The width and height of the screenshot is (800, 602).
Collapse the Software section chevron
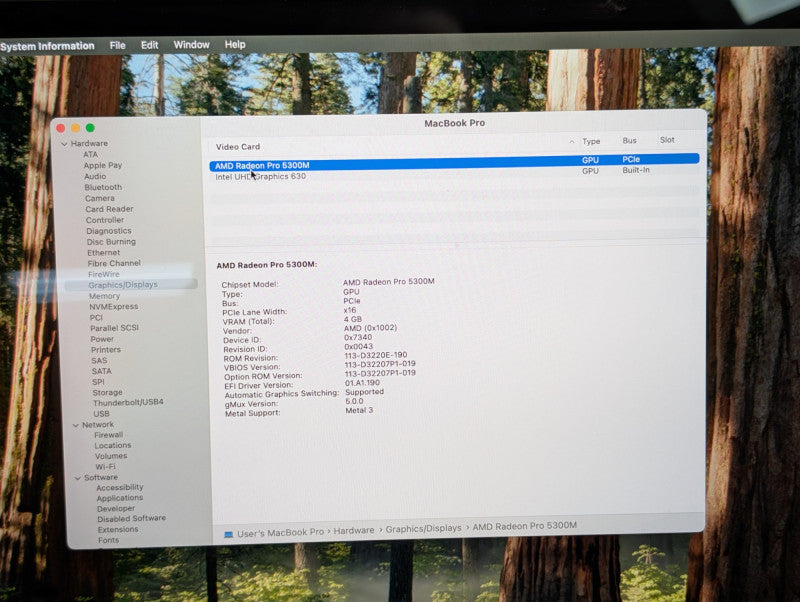pyautogui.click(x=78, y=478)
